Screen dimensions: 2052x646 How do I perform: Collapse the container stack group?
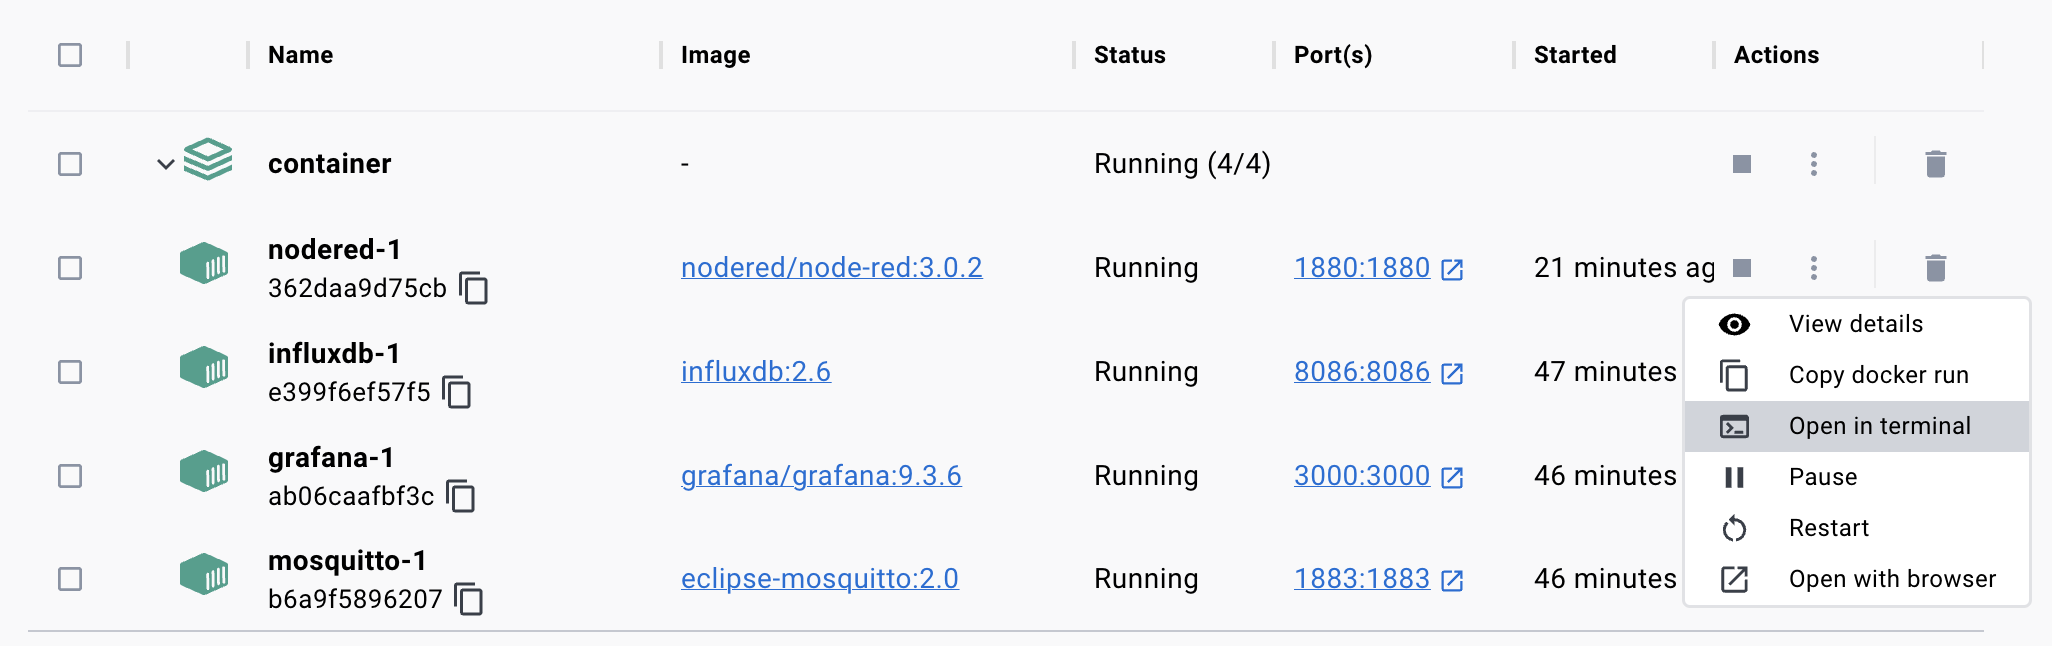pos(166,164)
